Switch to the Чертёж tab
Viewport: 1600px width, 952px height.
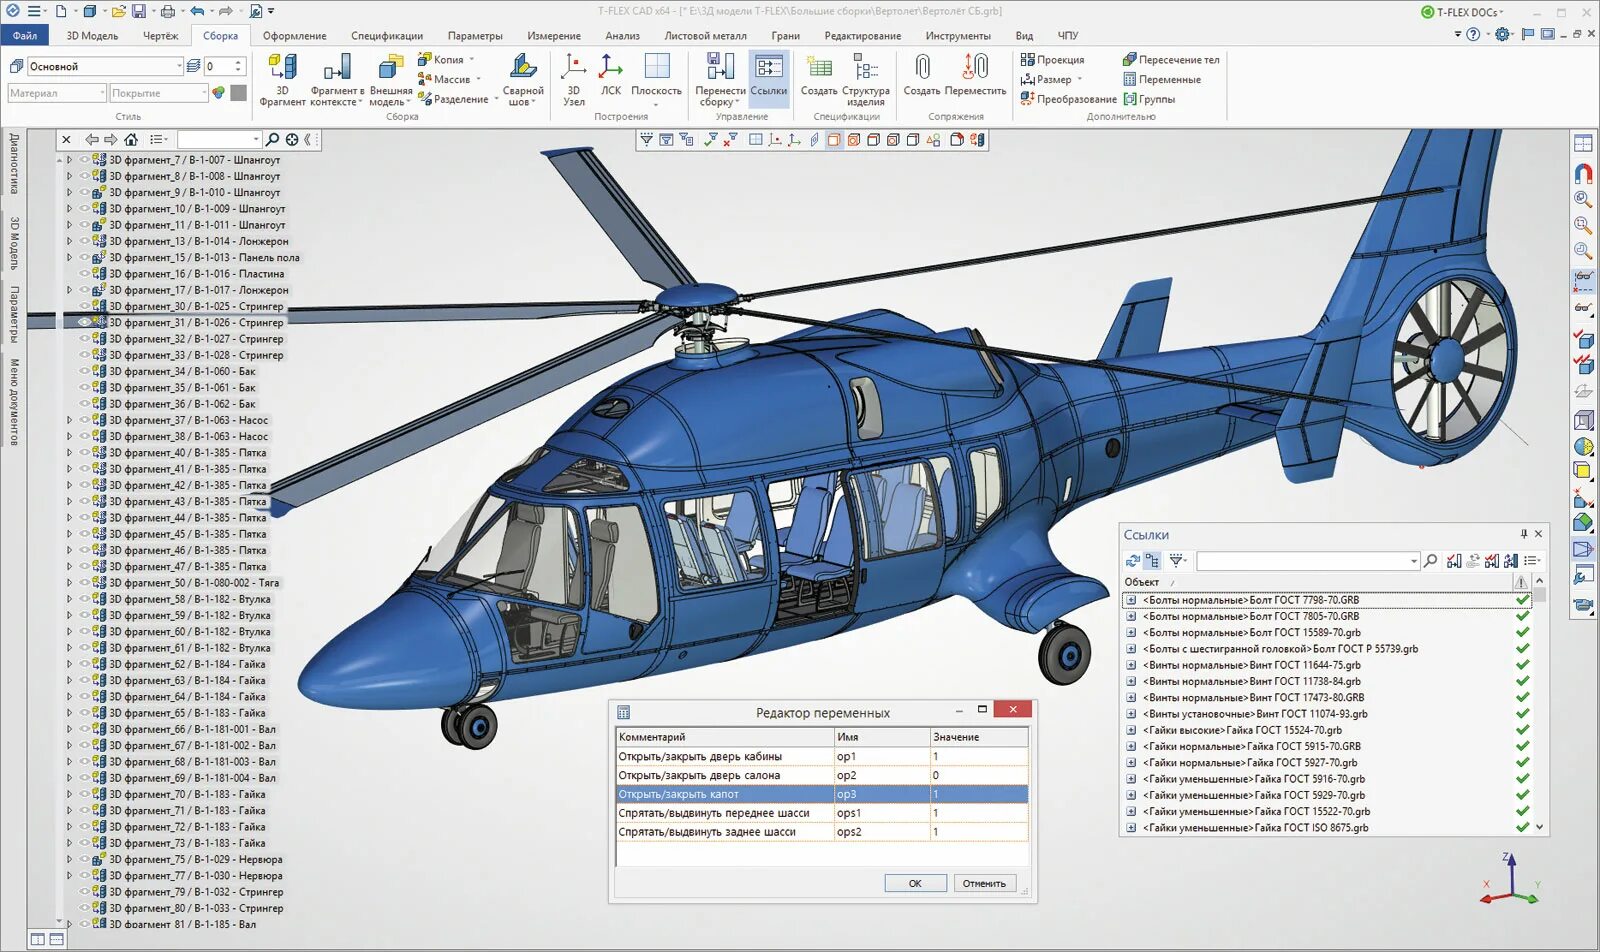(160, 36)
